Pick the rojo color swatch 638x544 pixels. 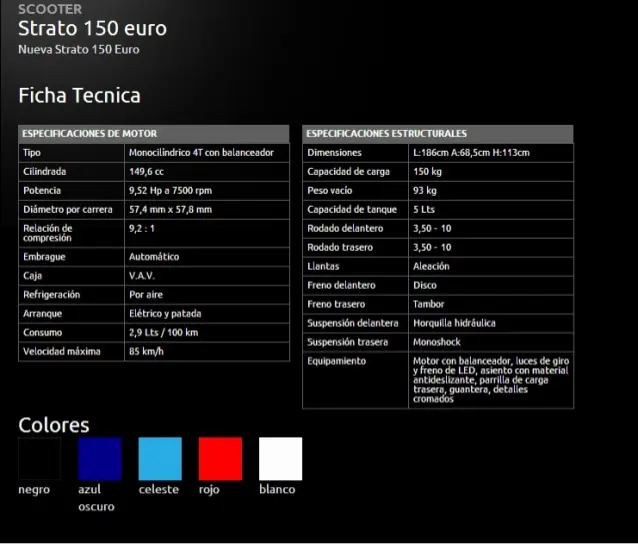point(220,459)
